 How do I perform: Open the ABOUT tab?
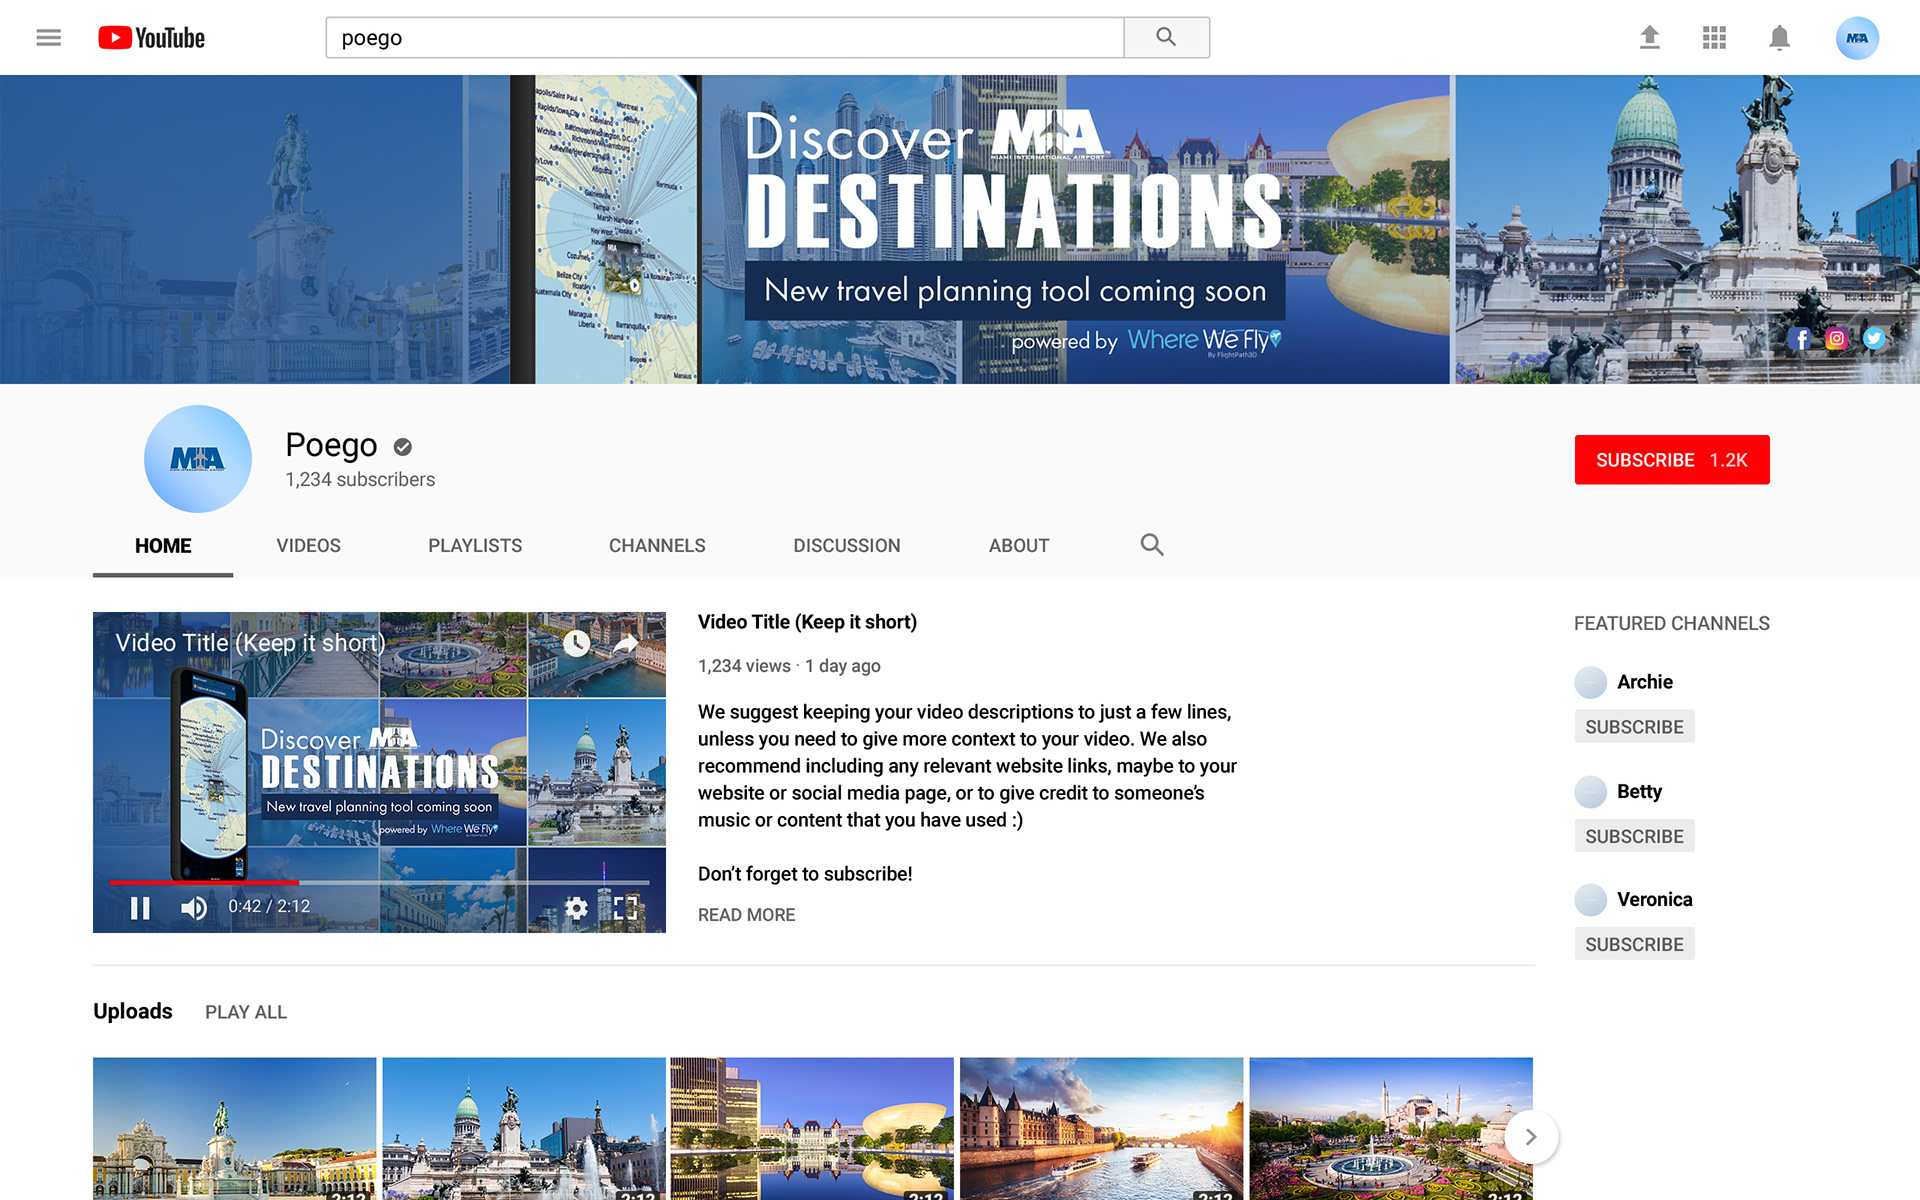[x=1019, y=546]
